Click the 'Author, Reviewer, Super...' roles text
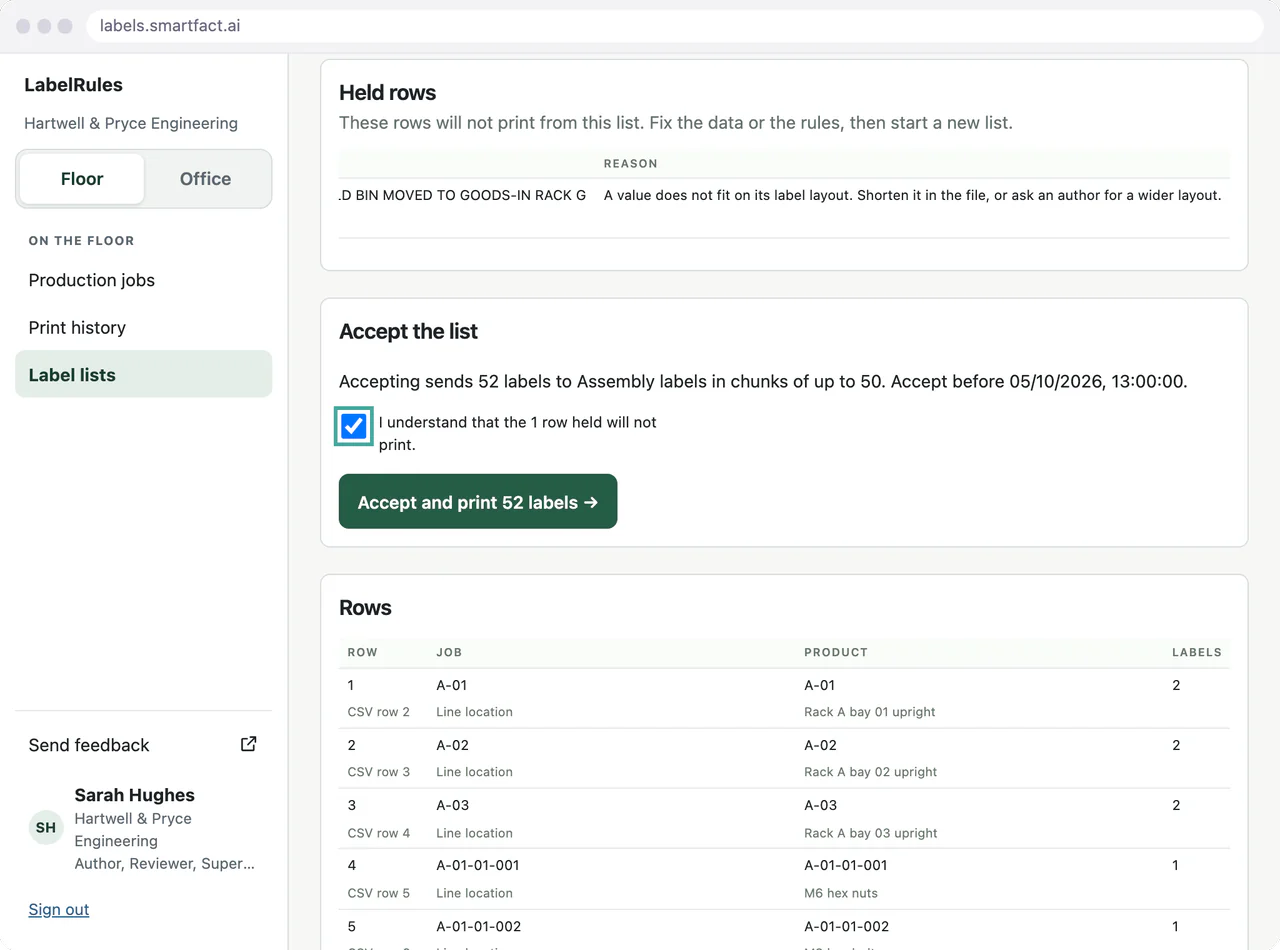 tap(165, 863)
